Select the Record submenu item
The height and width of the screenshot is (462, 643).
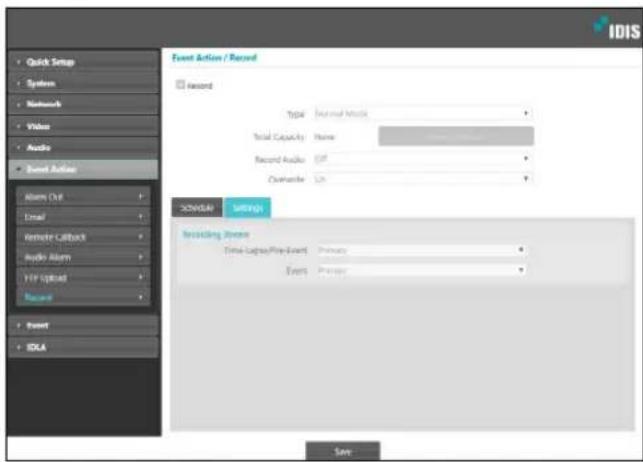point(84,297)
